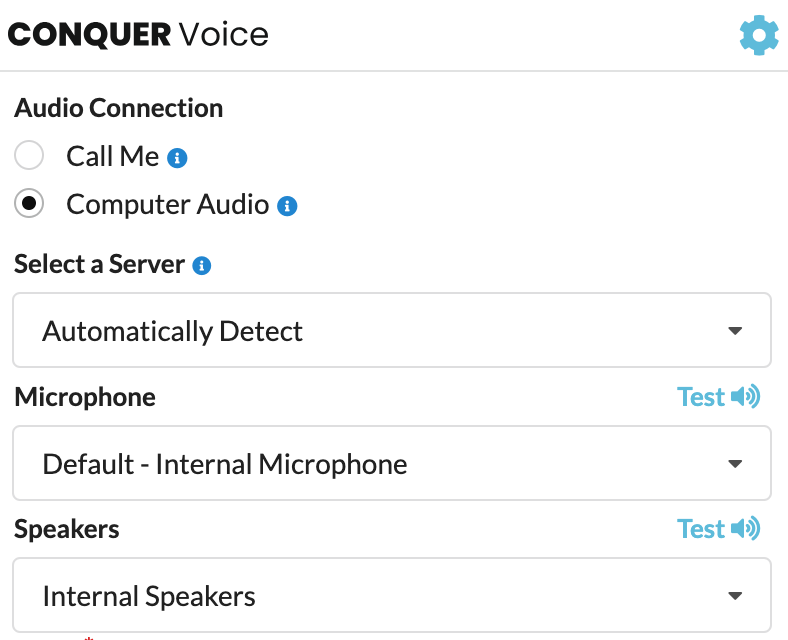
Task: Click the caret arrow in the Microphone dropdown
Action: point(735,463)
